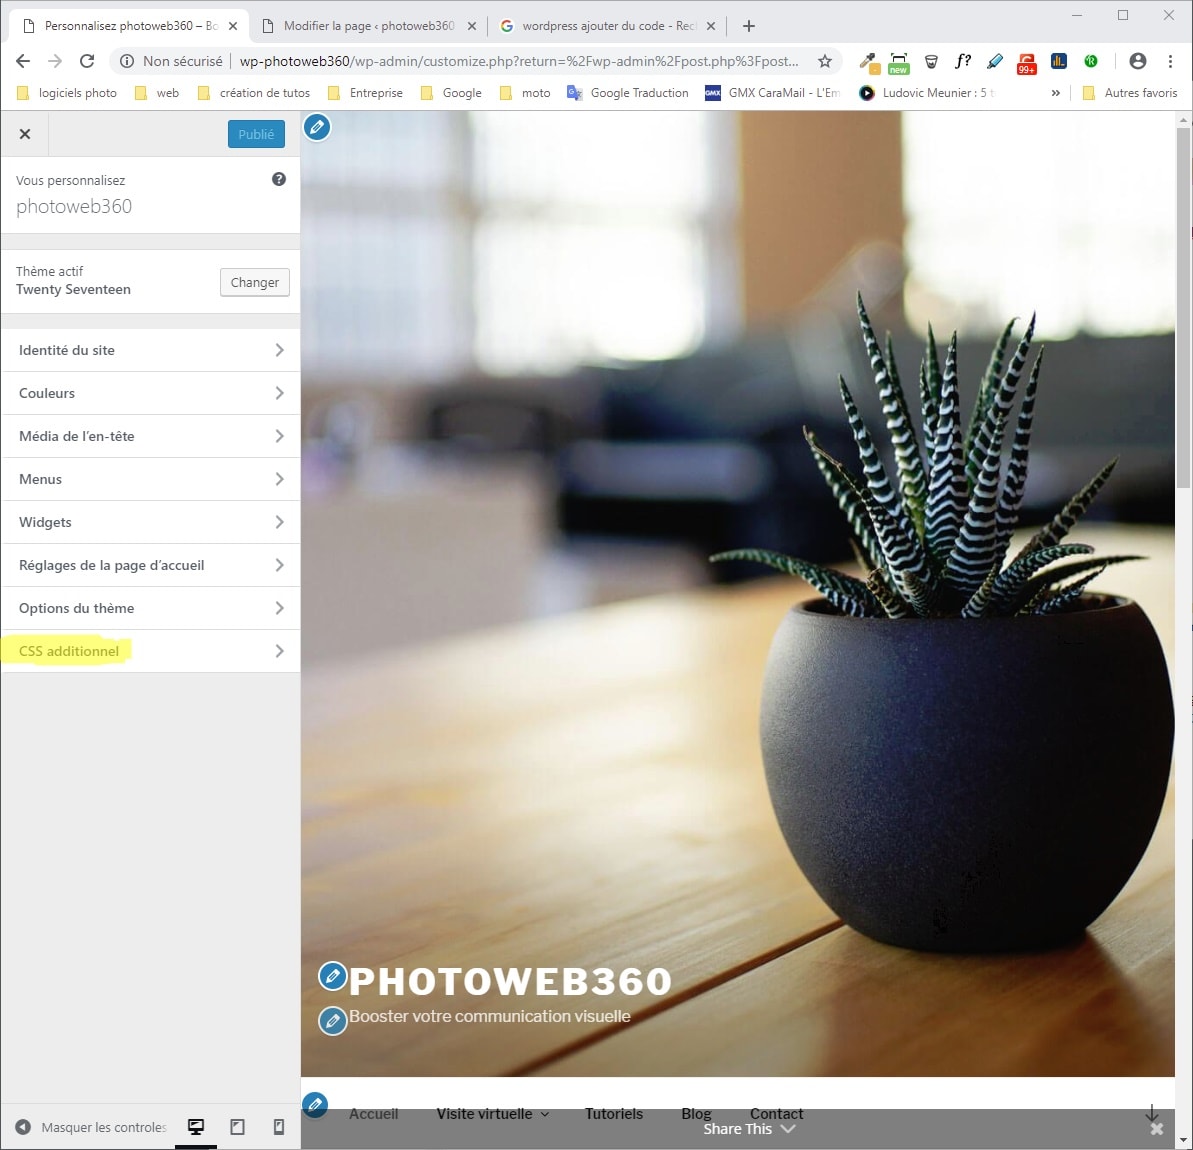This screenshot has width=1193, height=1150.
Task: Open the Autres favoris folder
Action: tap(1130, 93)
